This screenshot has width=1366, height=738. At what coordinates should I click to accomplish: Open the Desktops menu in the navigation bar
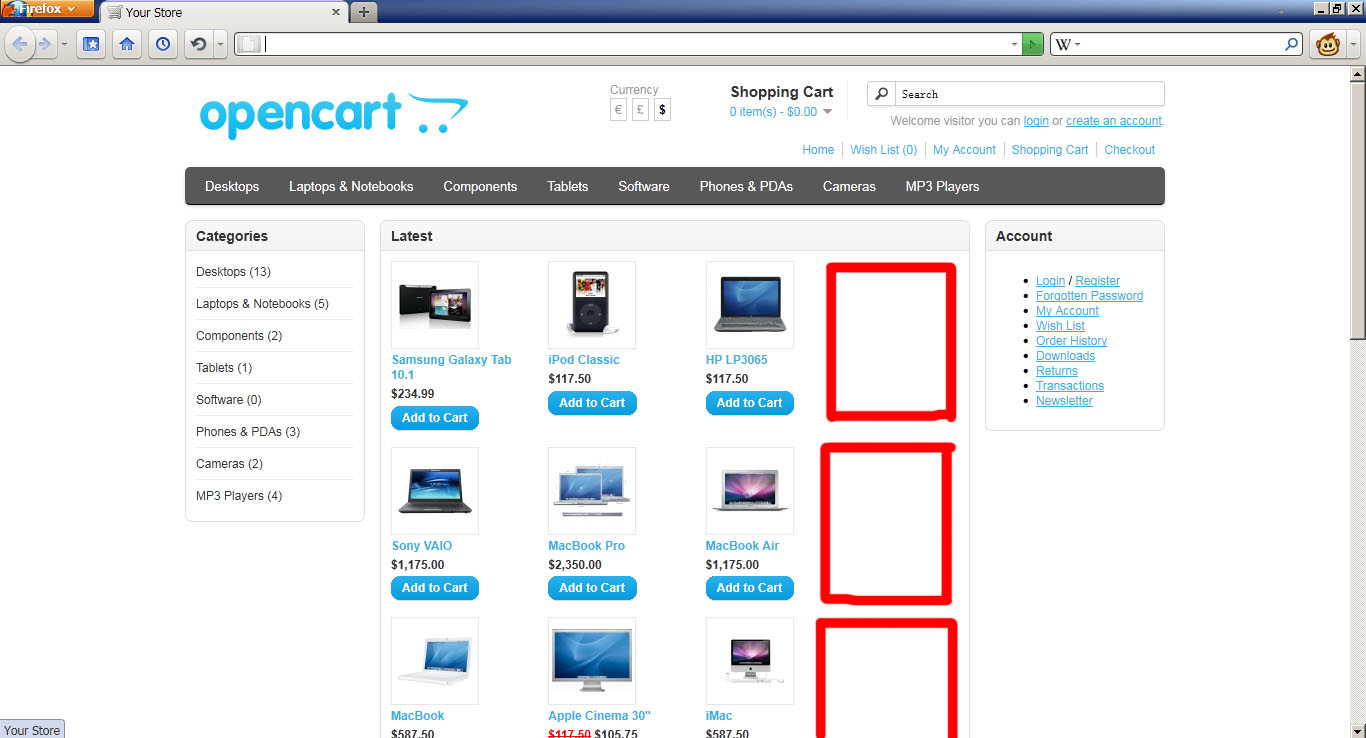(232, 186)
